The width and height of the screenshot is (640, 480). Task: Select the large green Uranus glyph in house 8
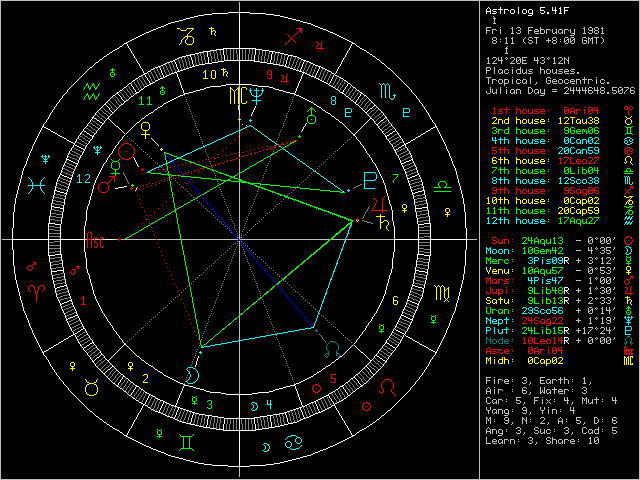[x=311, y=116]
